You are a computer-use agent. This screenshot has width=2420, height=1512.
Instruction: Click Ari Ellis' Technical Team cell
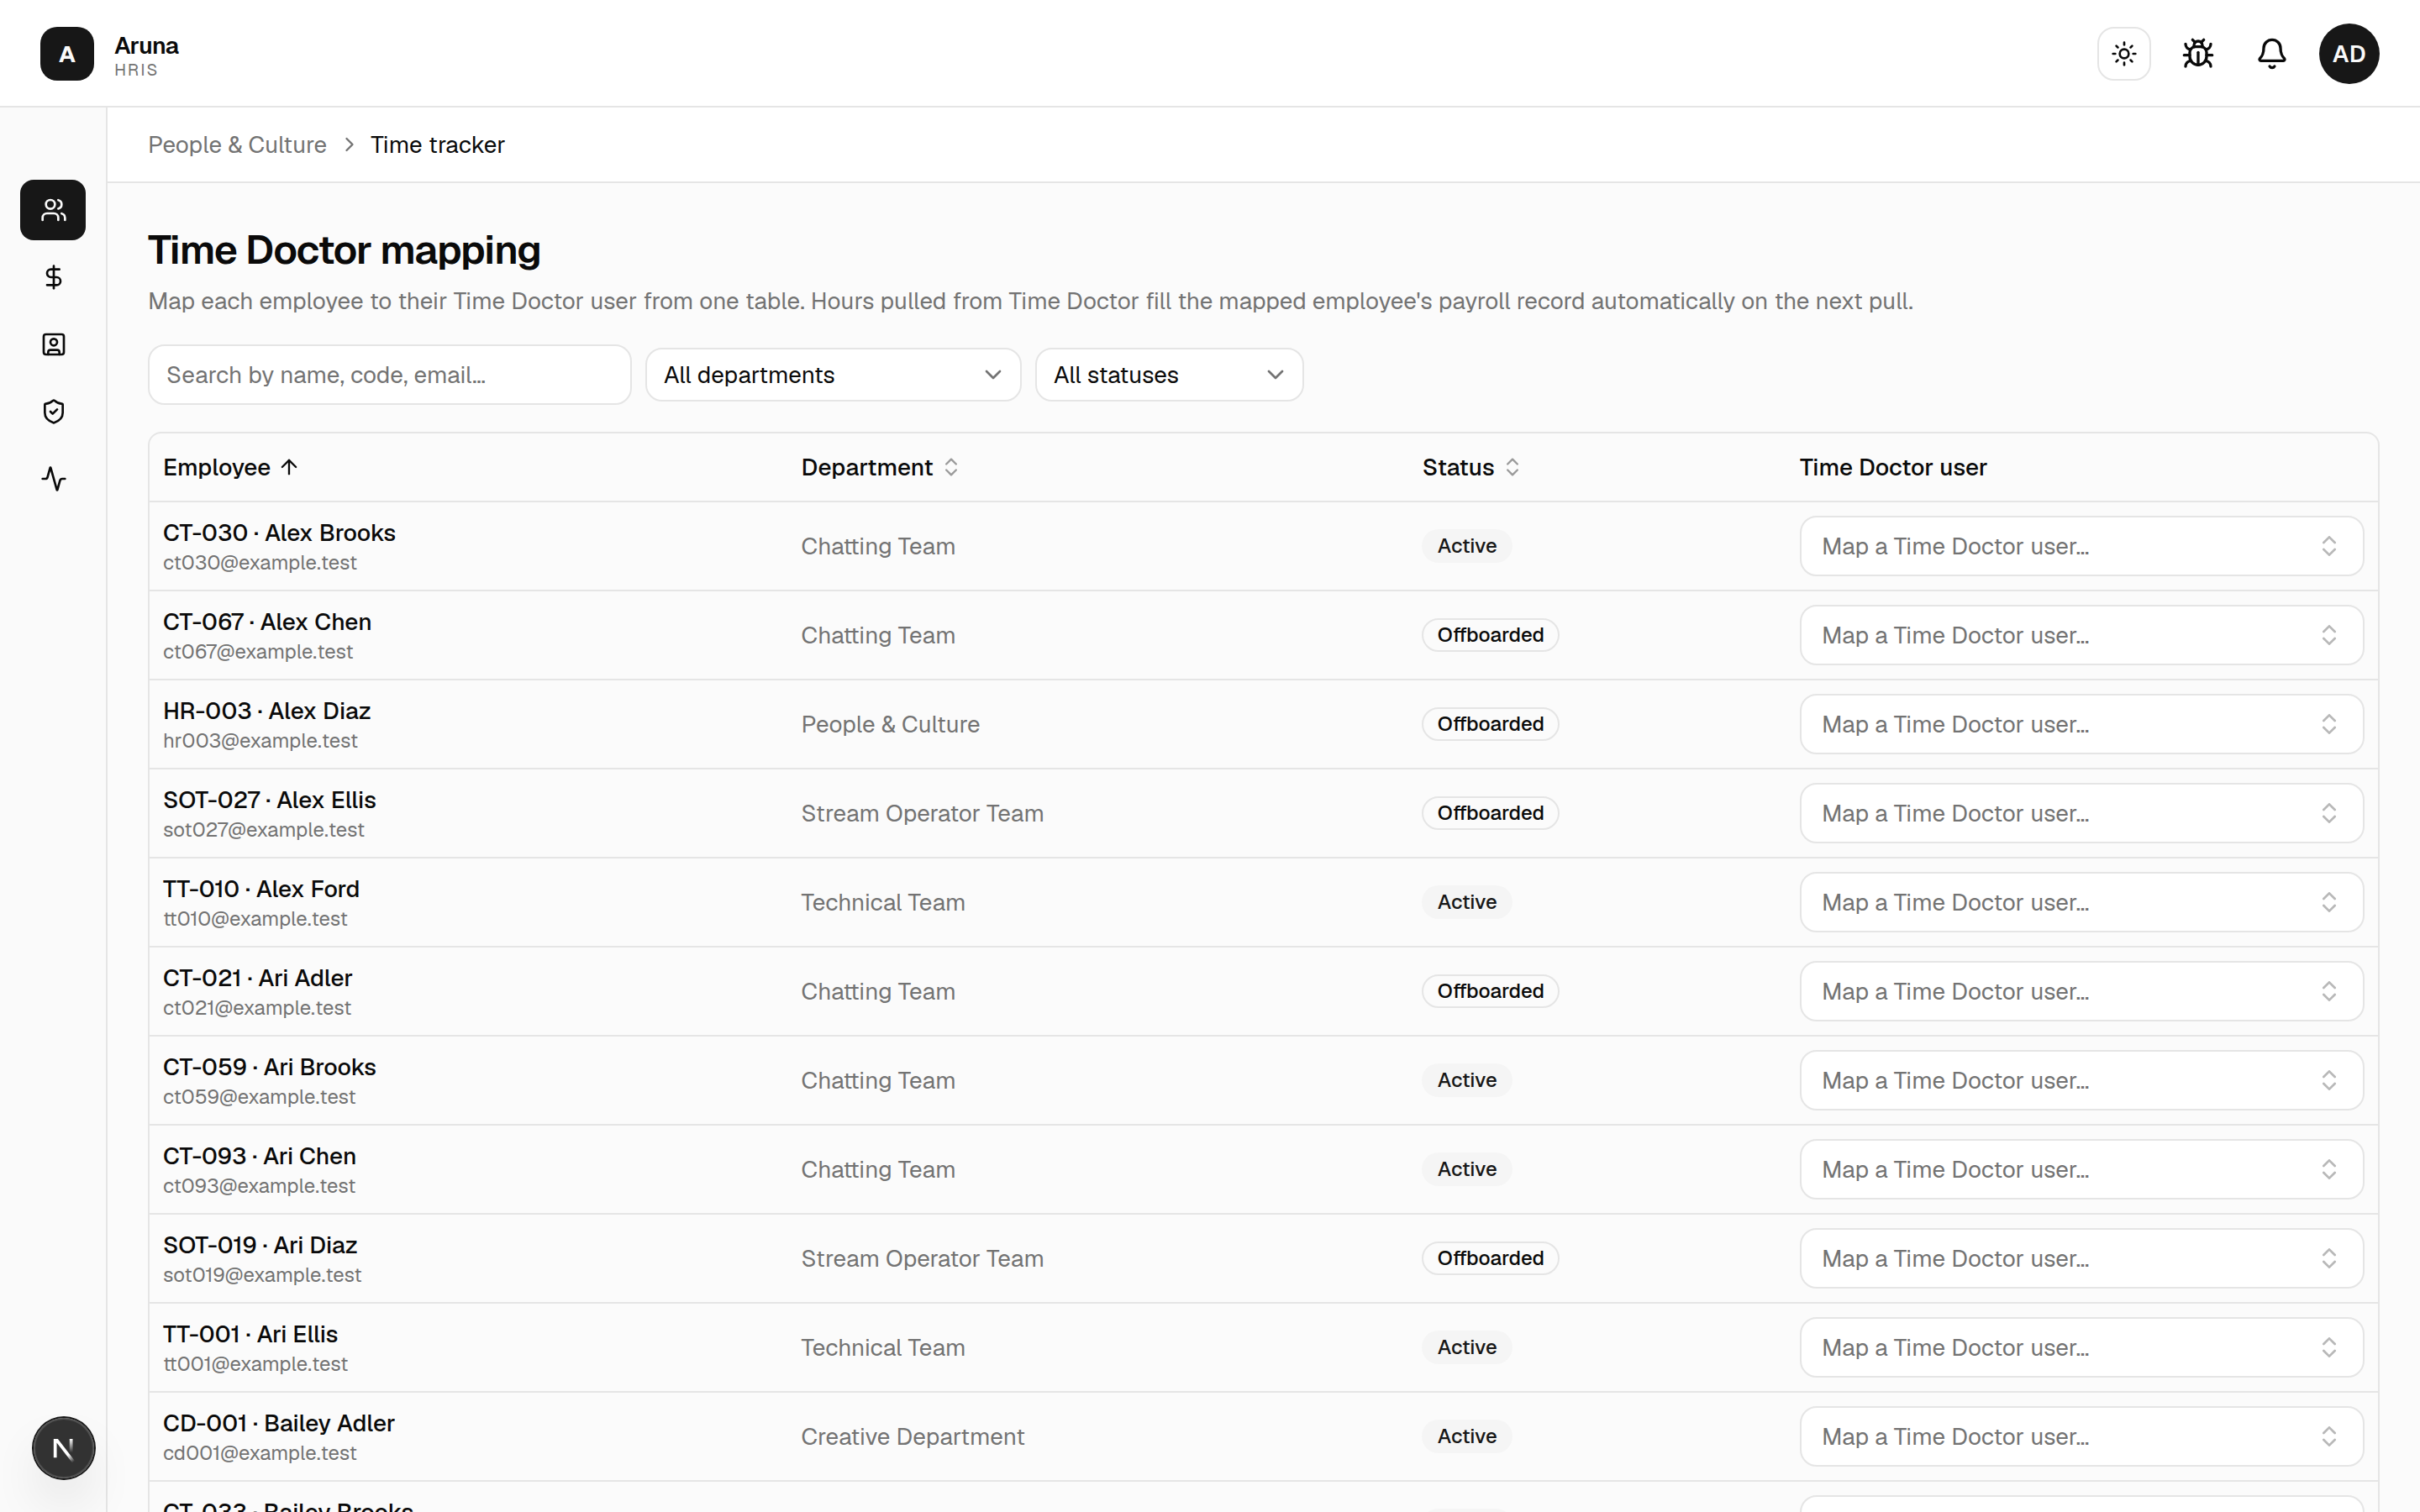(x=883, y=1347)
